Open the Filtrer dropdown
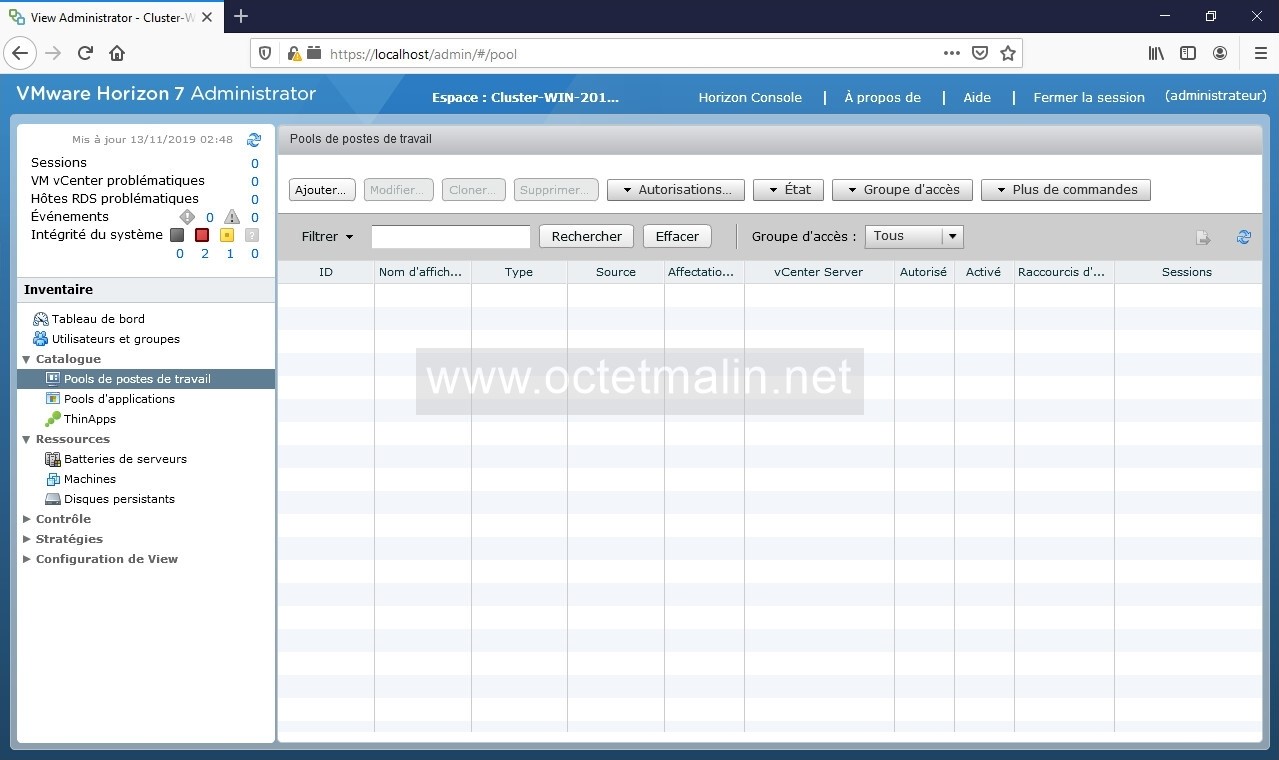The image size is (1279, 760). [328, 237]
